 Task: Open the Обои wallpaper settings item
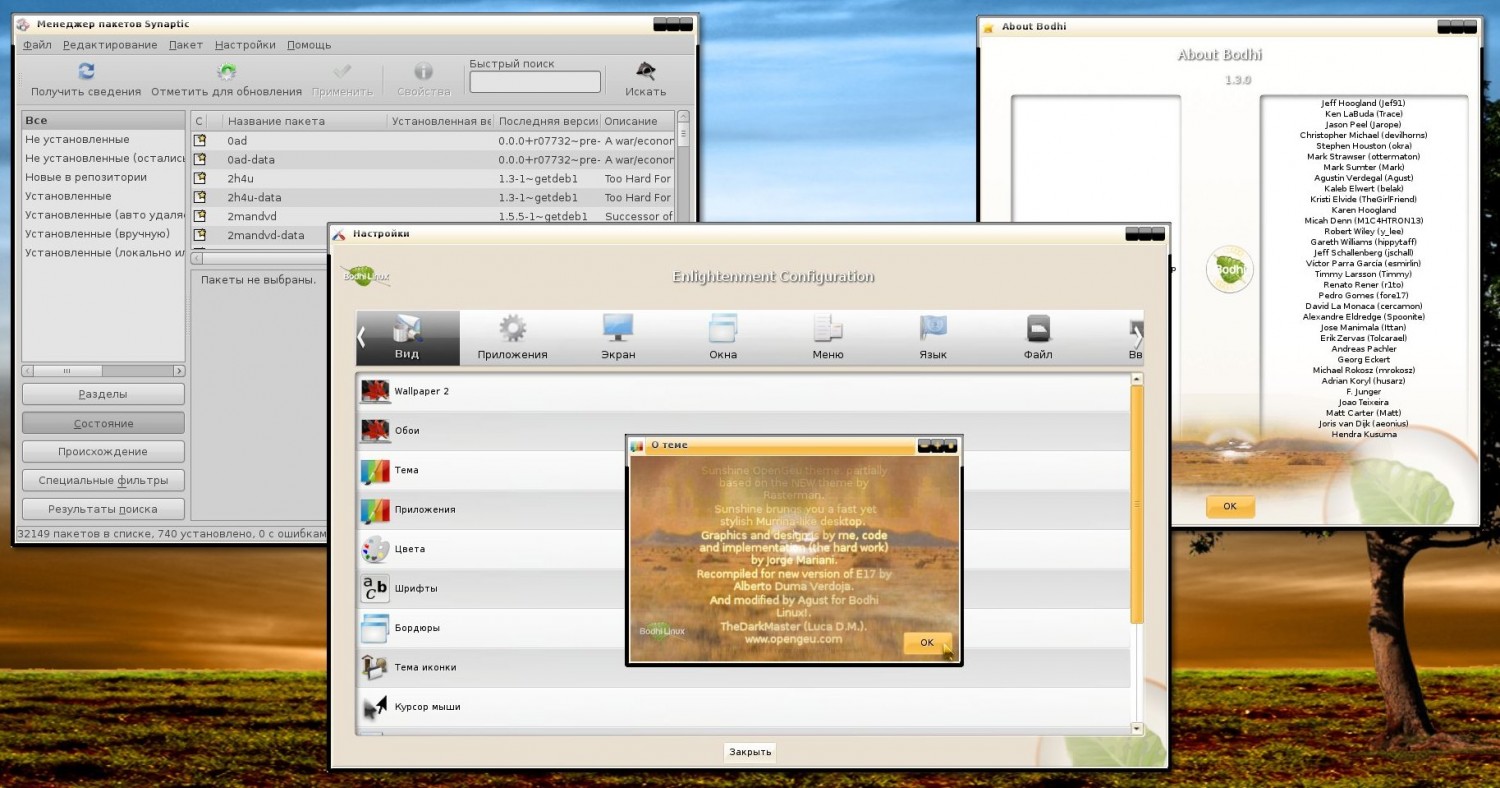743,430
